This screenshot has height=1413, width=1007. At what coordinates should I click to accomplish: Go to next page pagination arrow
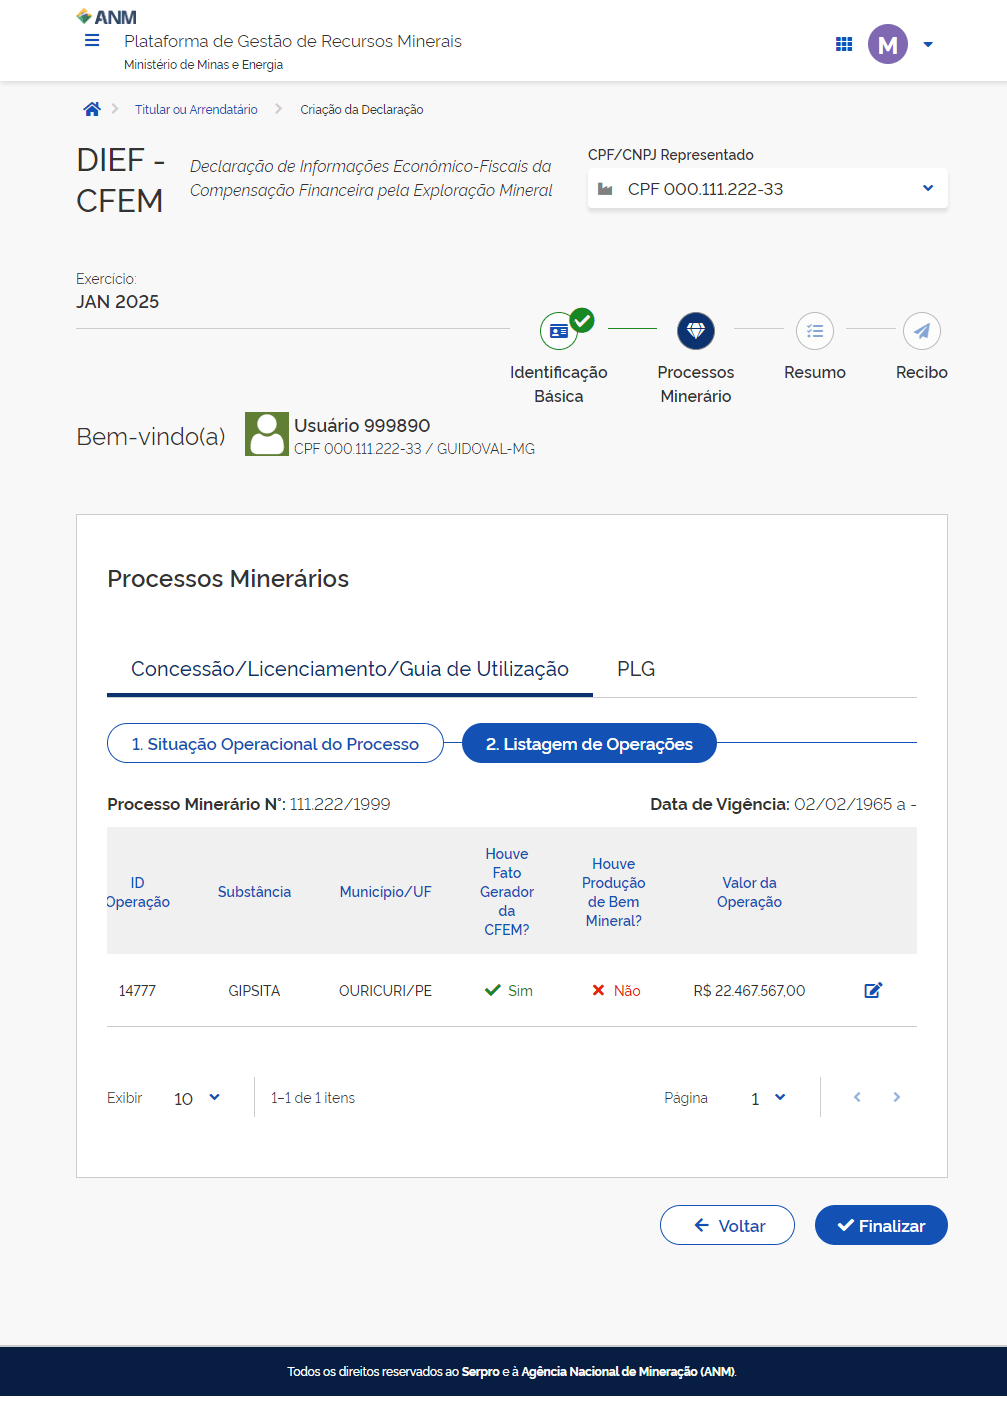897,1097
